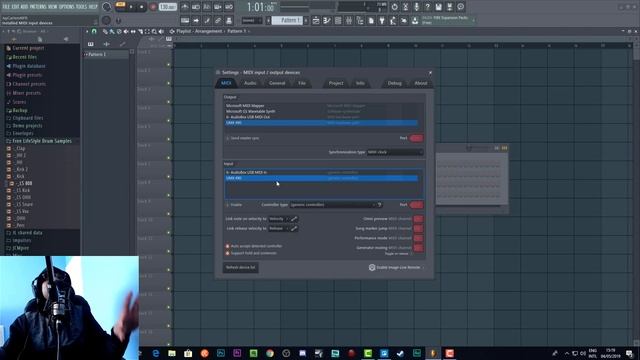Select Microsoft GS Wavetable Synth output

322,111
